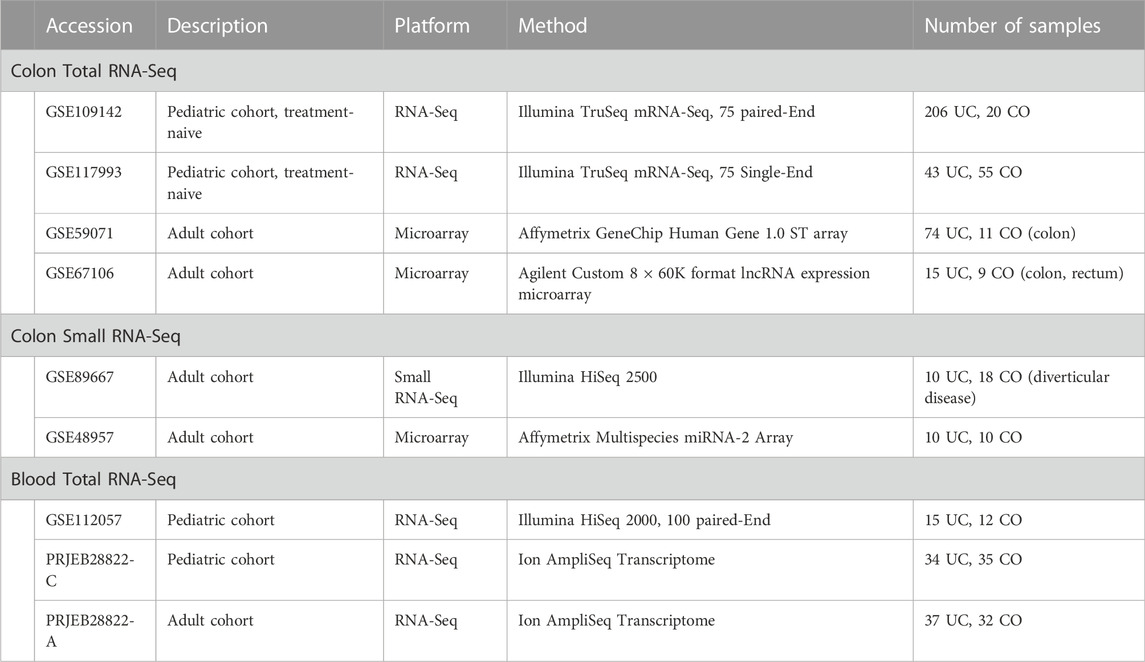Click the Description column header
1145x662 pixels.
tap(218, 26)
